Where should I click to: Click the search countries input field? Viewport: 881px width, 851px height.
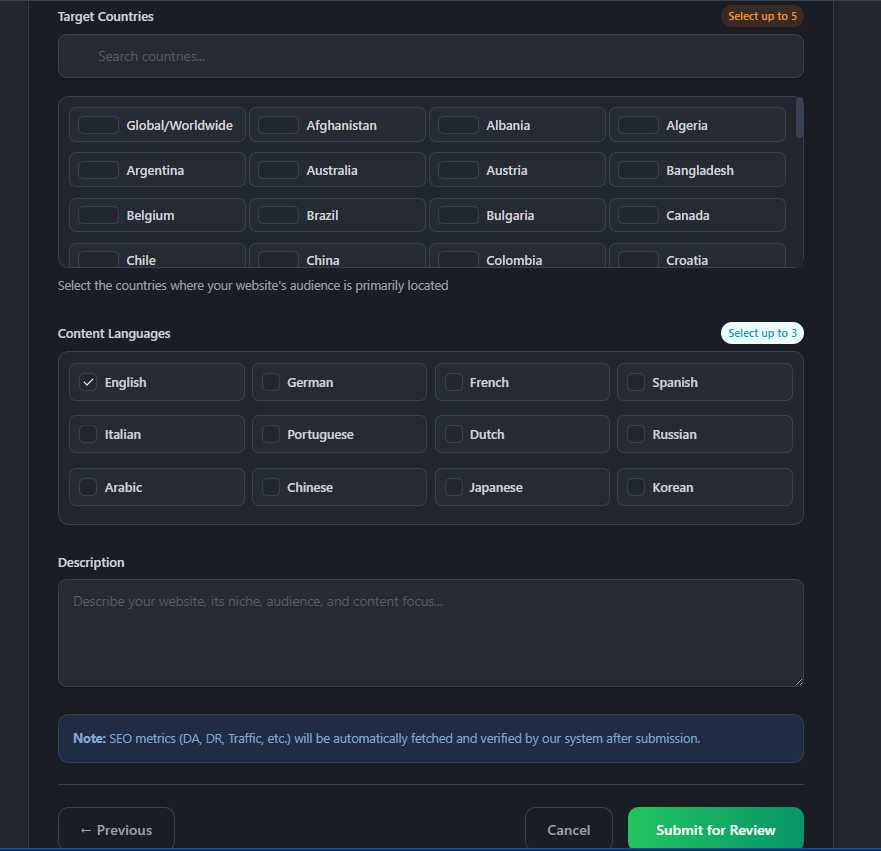coord(430,56)
